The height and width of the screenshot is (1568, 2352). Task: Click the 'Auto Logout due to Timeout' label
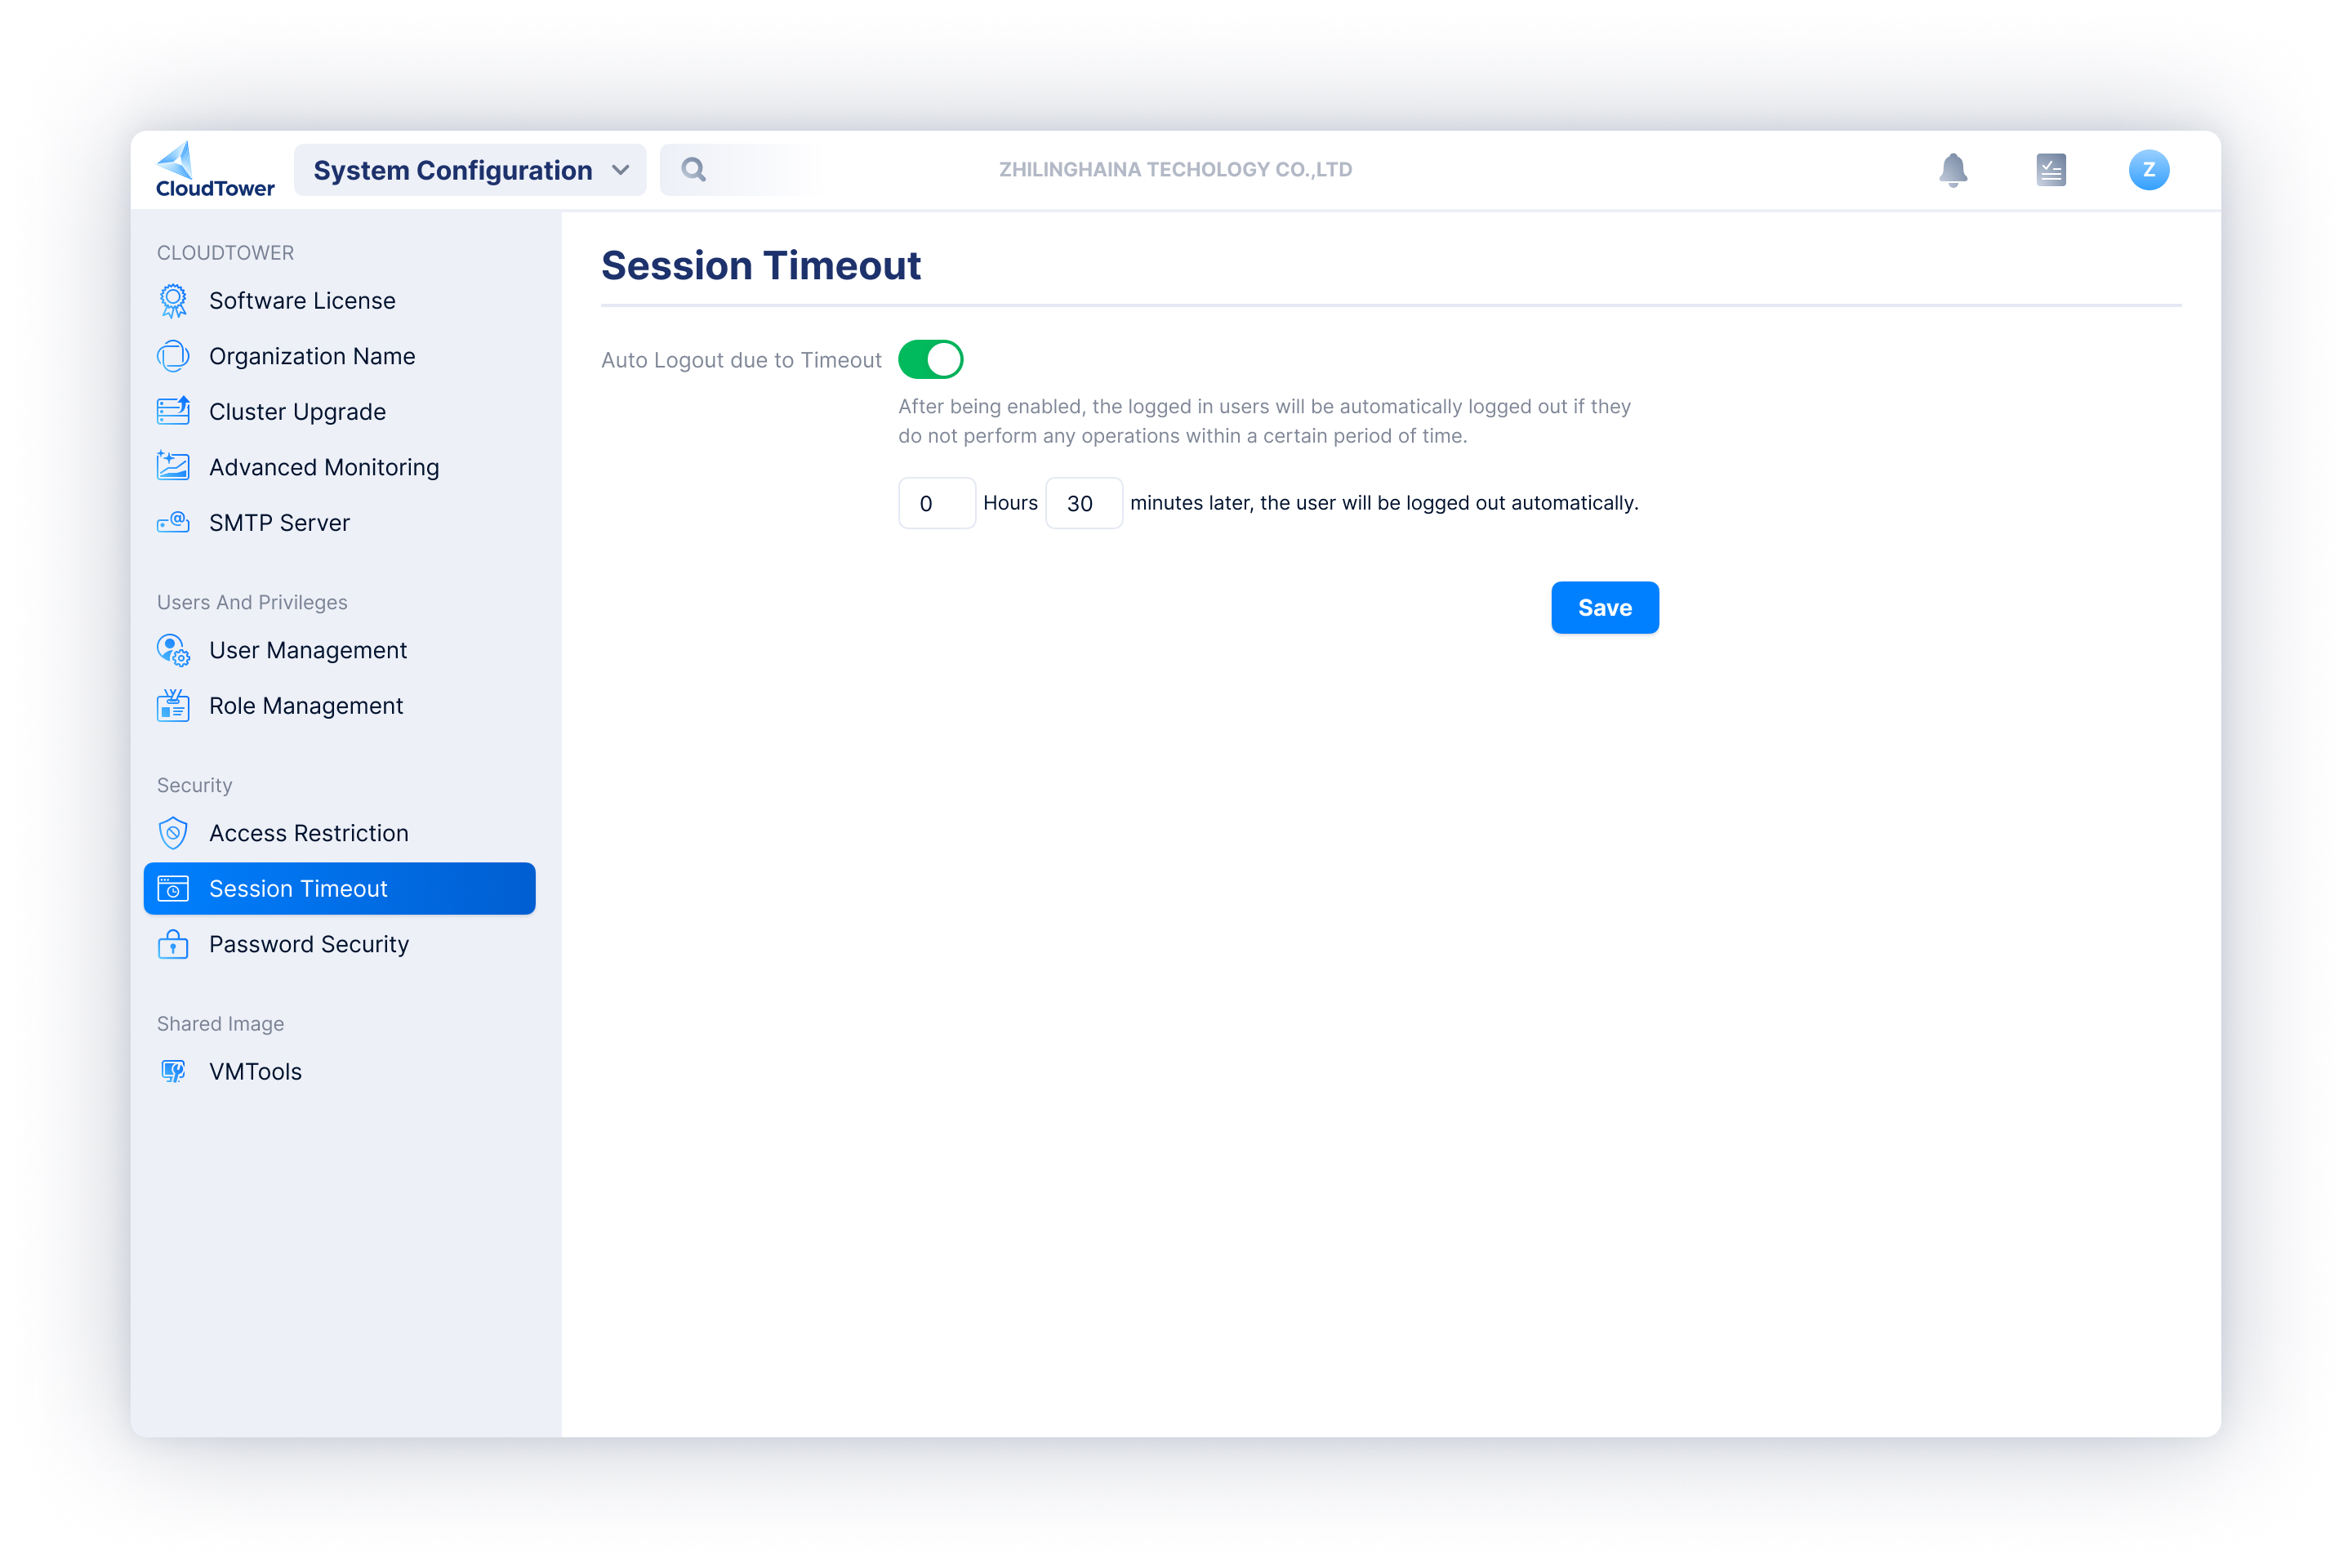point(741,360)
